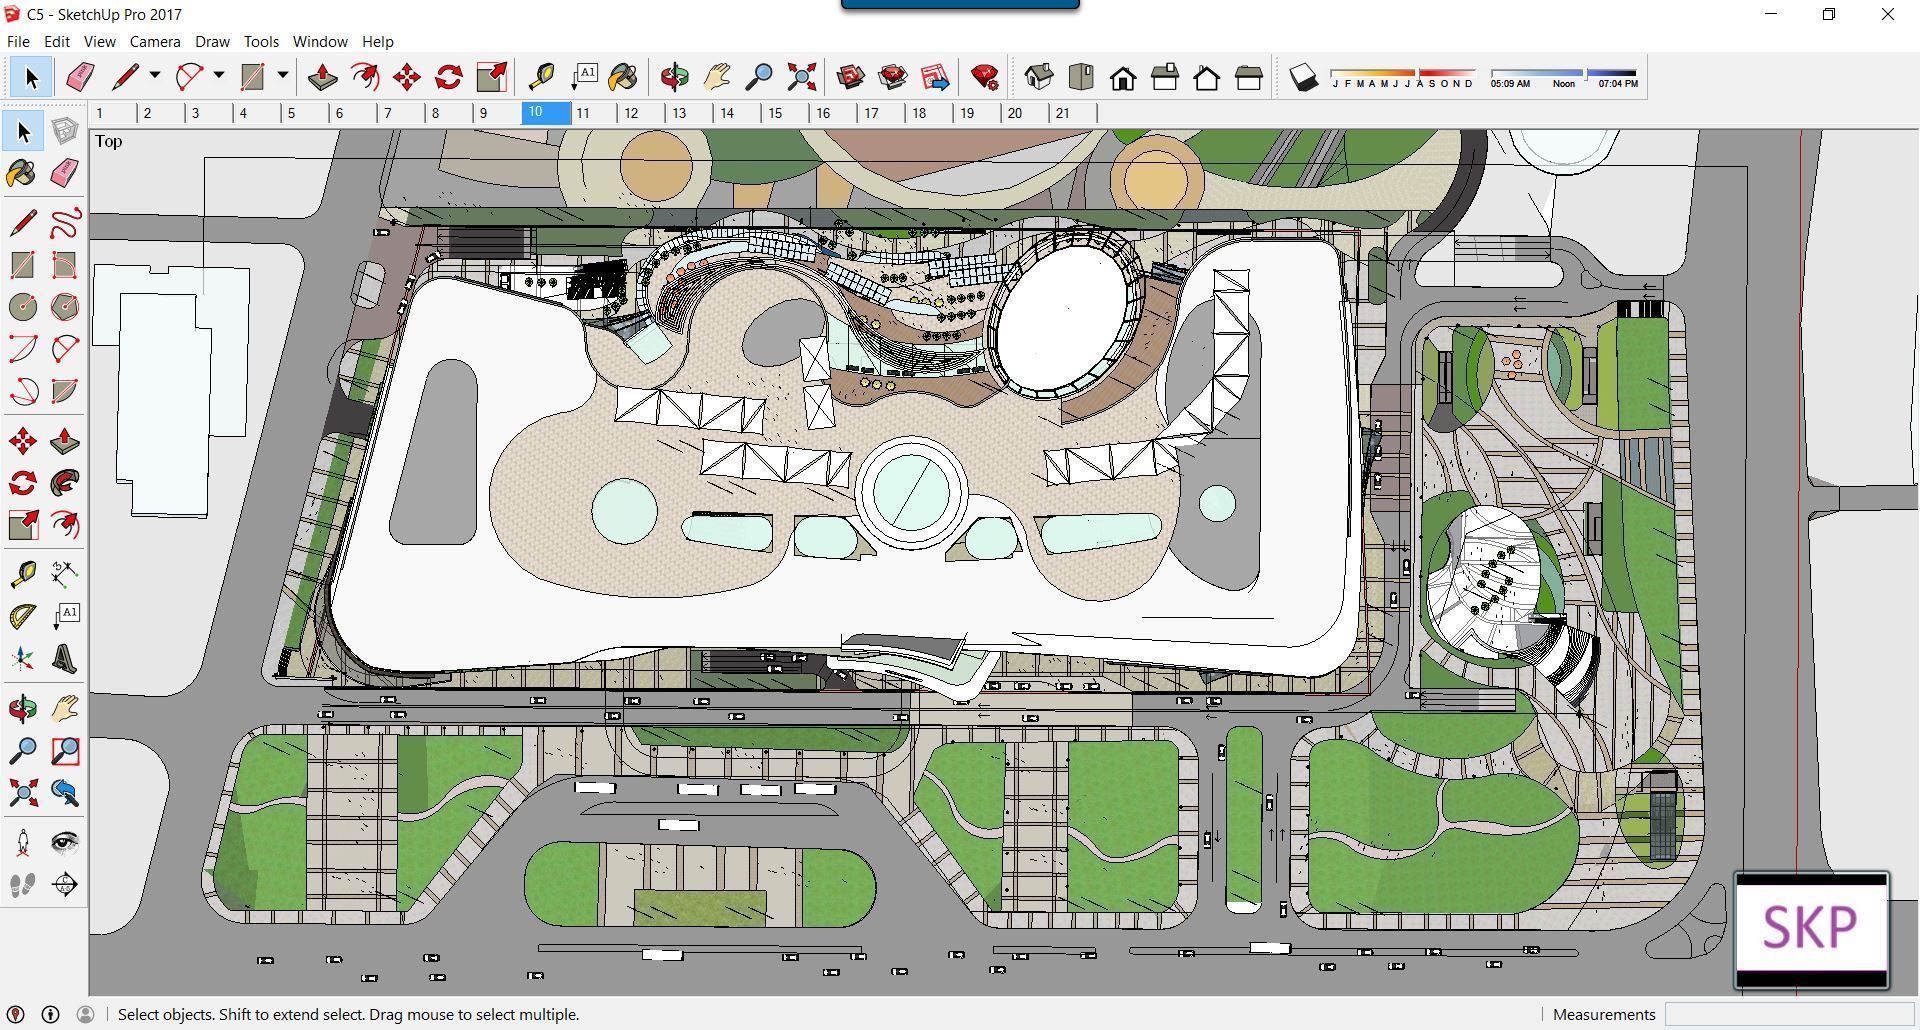The height and width of the screenshot is (1030, 1920).
Task: Open the Window menu
Action: pos(320,42)
